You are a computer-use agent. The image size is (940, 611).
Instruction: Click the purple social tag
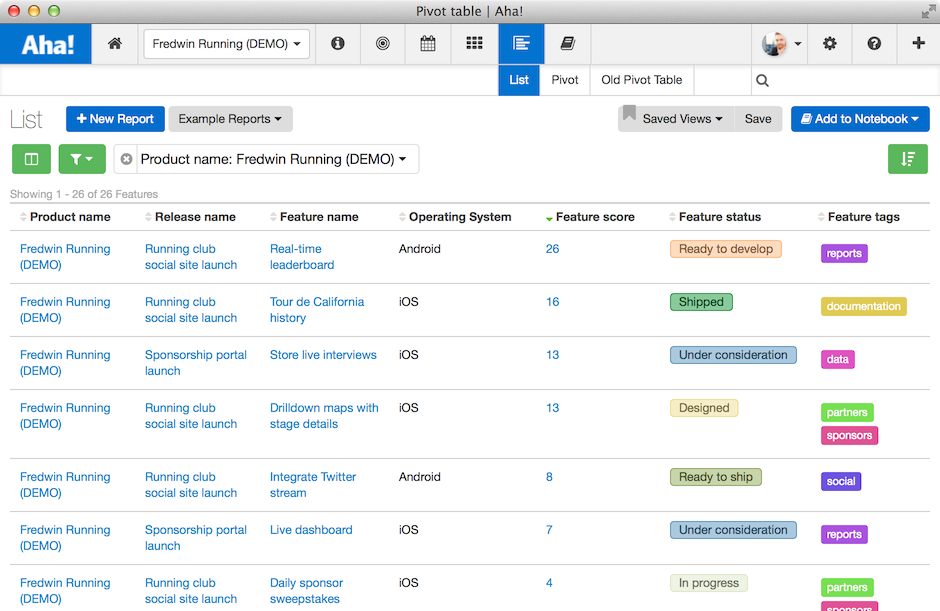840,481
